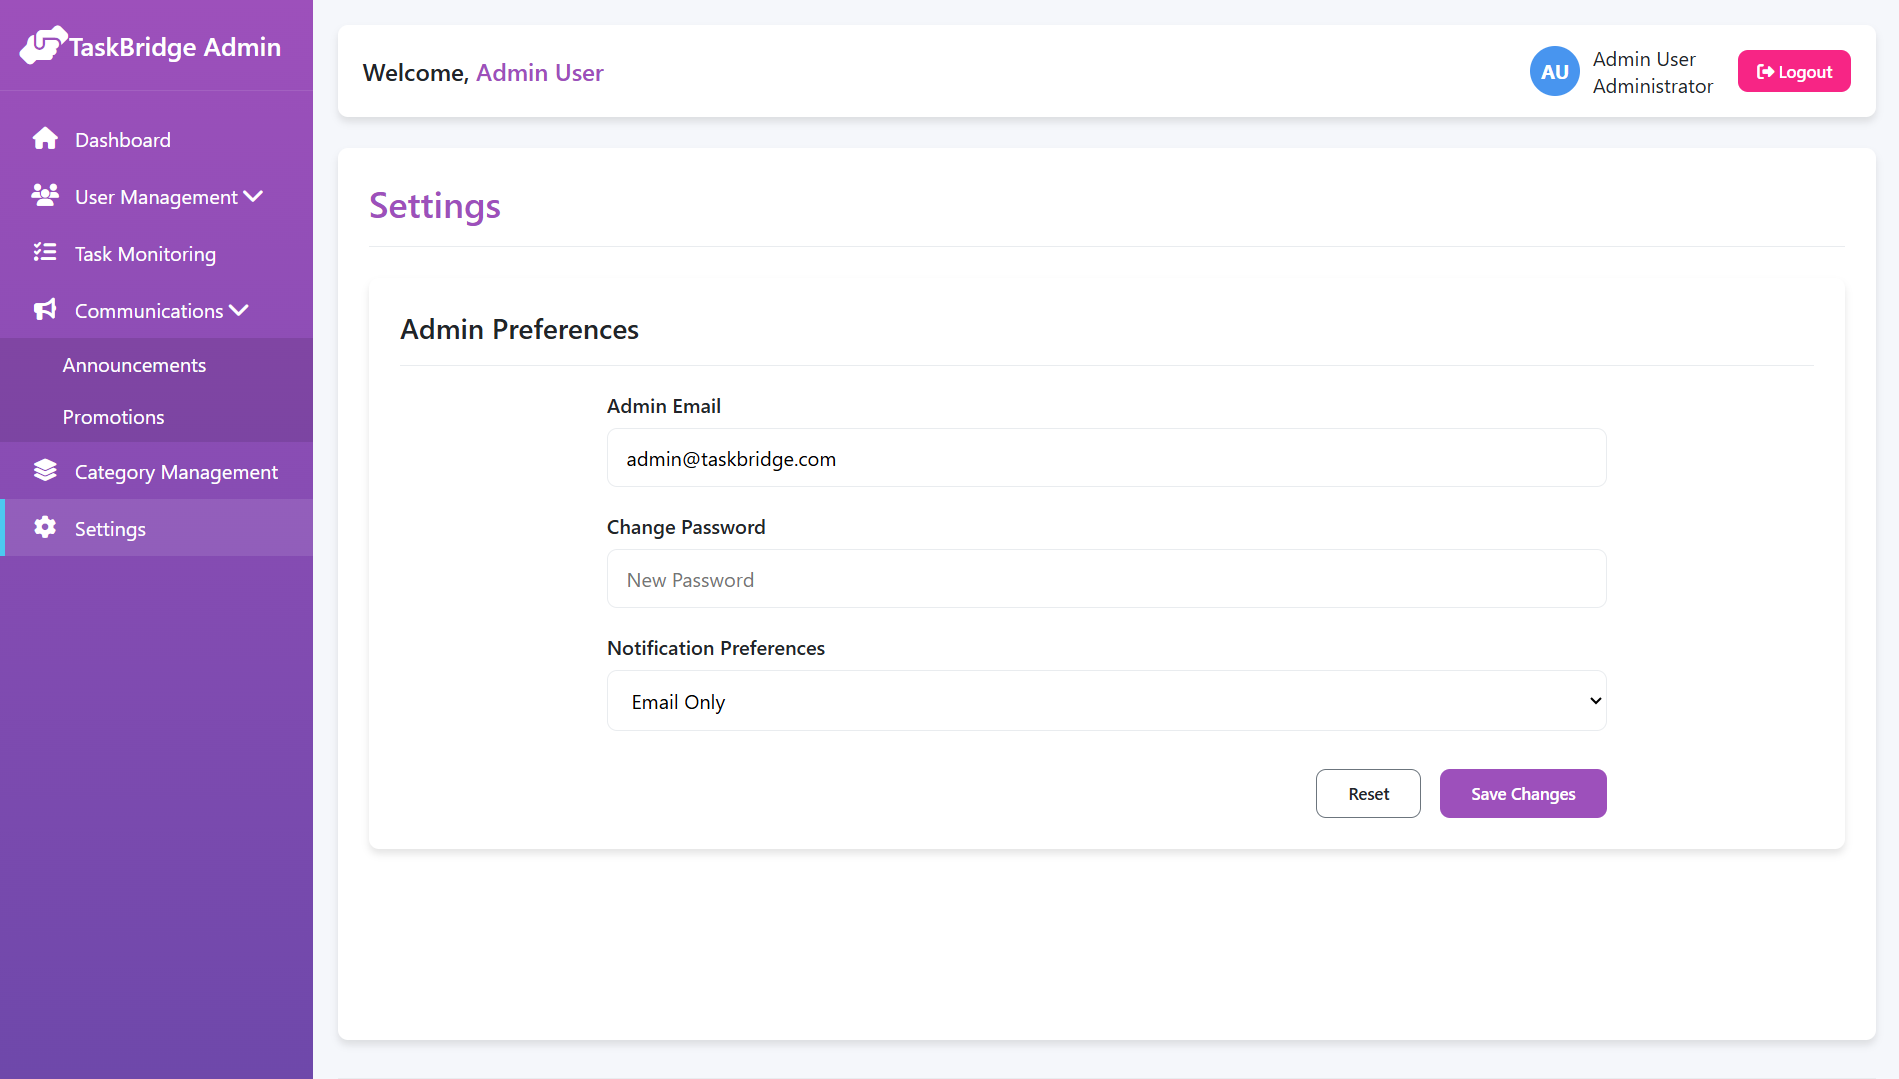Select the Dashboard home icon
Screen dimensions: 1899x1079
(x=45, y=138)
